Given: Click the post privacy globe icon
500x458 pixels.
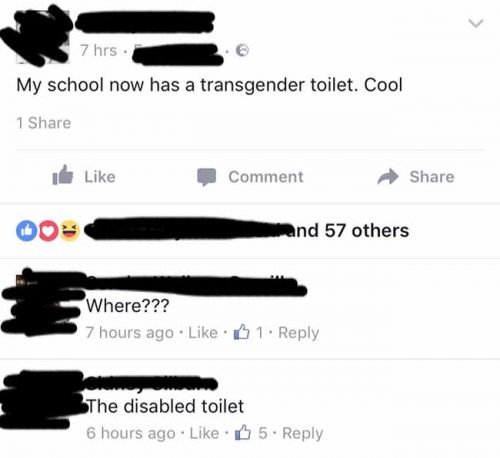Looking at the screenshot, I should pyautogui.click(x=242, y=50).
